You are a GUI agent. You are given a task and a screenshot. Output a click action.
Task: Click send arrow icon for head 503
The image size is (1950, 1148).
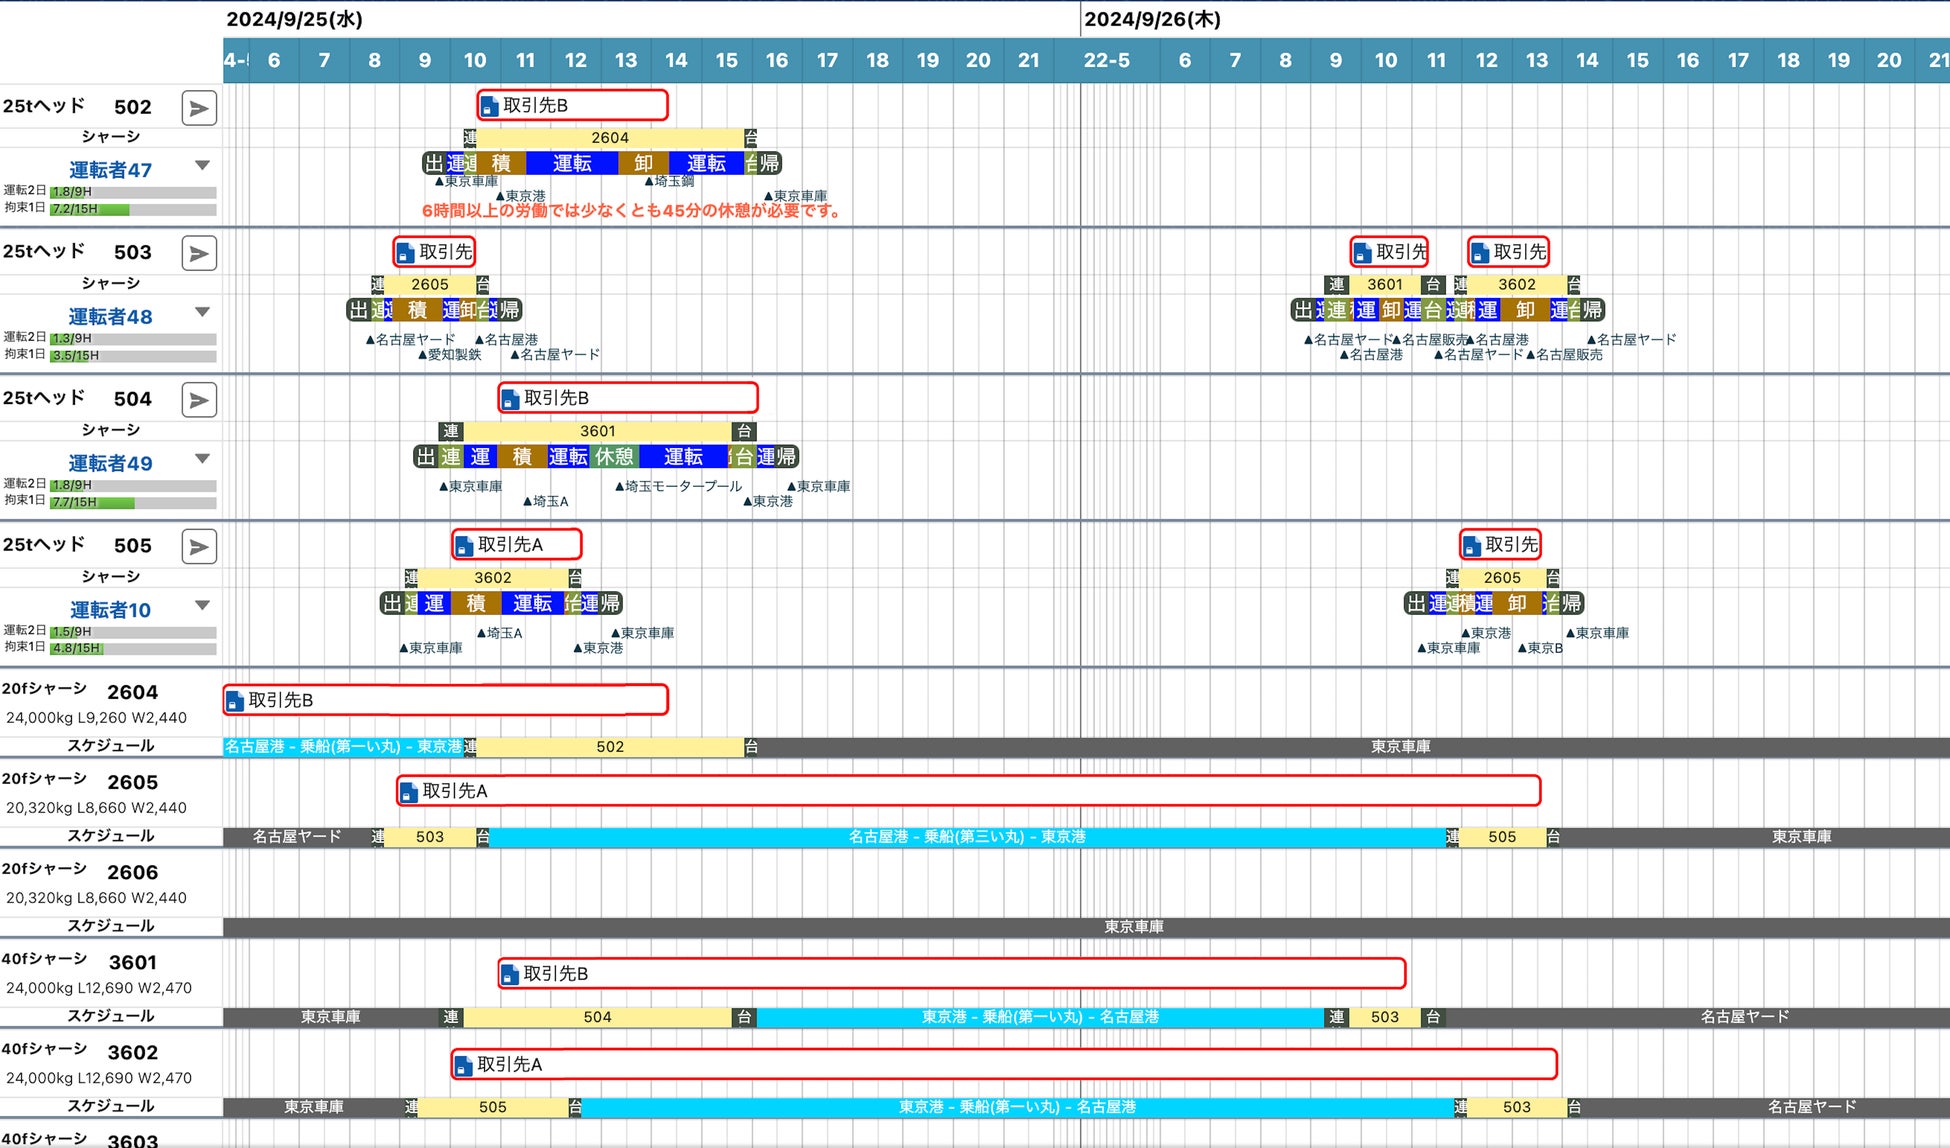pyautogui.click(x=199, y=253)
